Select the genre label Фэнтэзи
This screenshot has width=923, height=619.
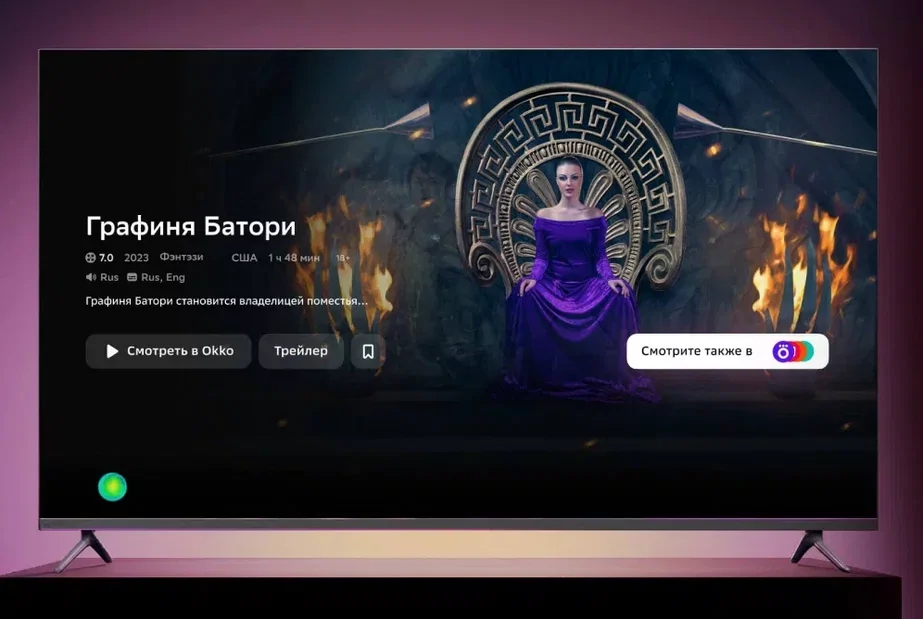pyautogui.click(x=181, y=257)
